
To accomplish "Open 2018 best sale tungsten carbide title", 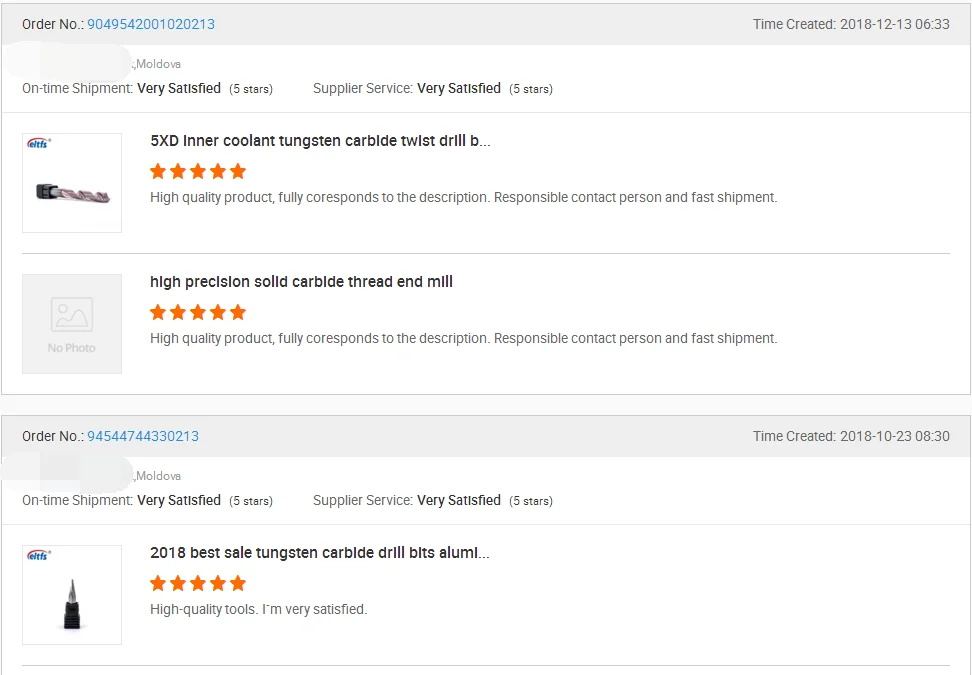I will (x=320, y=553).
